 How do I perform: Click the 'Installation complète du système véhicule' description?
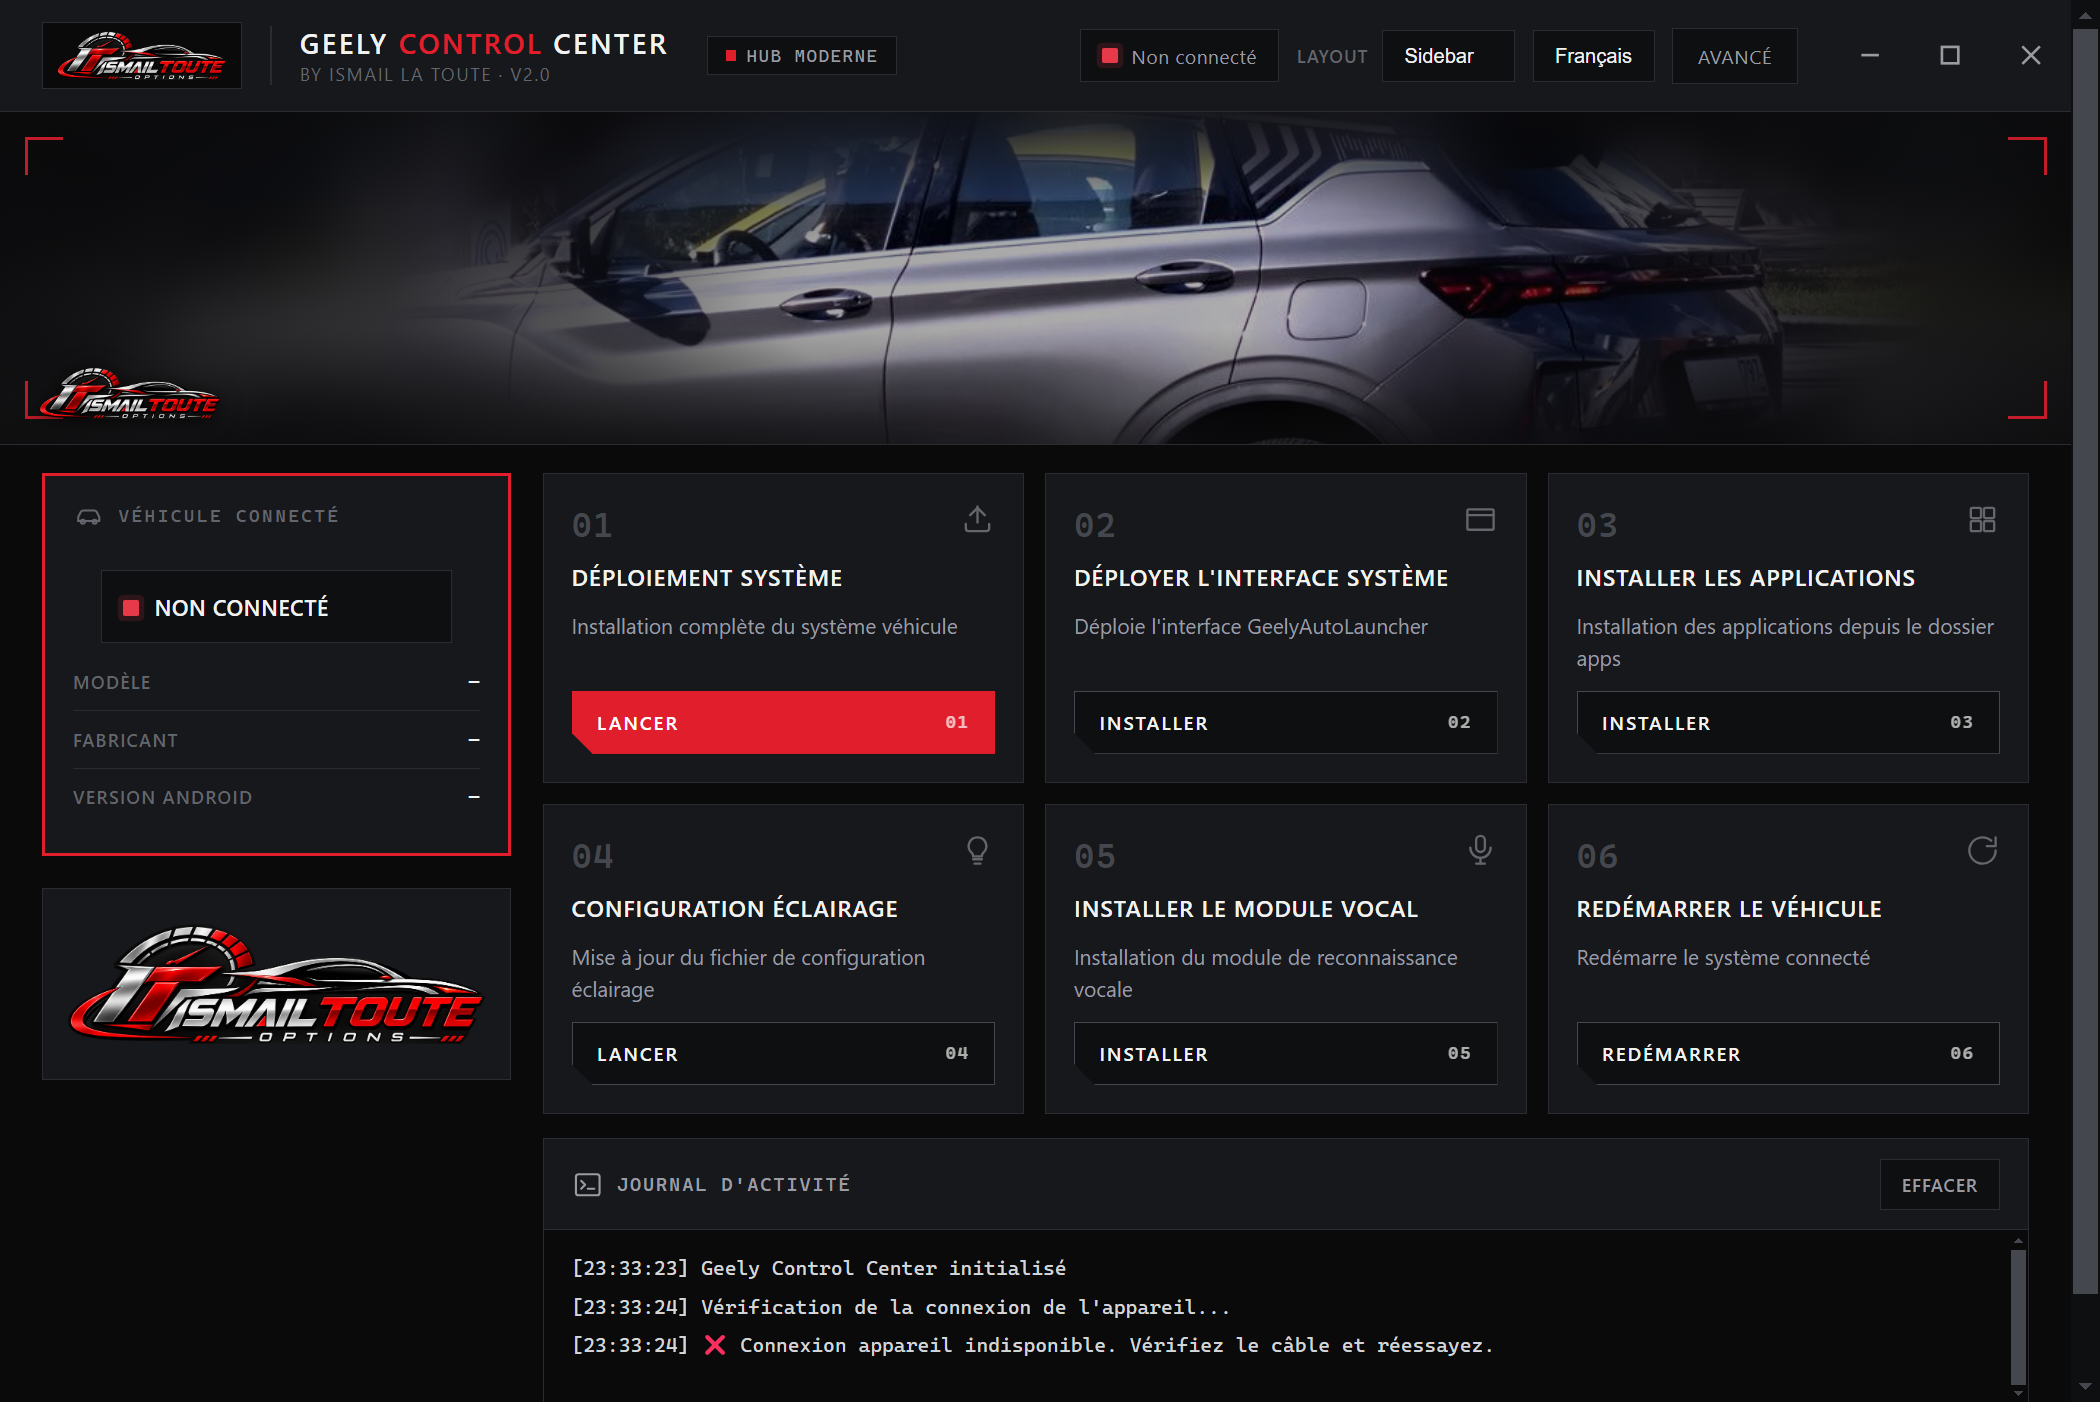point(764,627)
